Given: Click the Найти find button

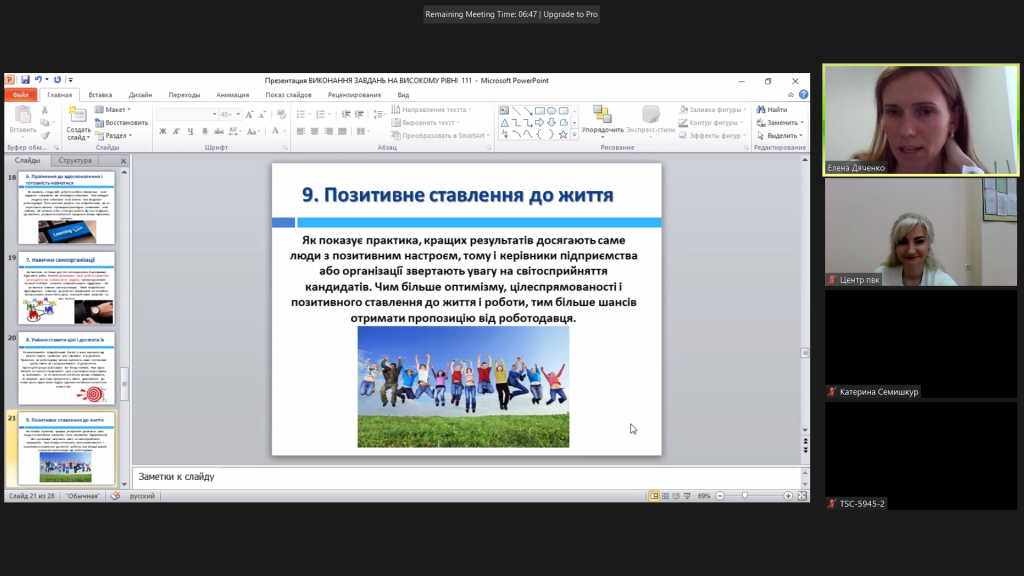Looking at the screenshot, I should 771,109.
